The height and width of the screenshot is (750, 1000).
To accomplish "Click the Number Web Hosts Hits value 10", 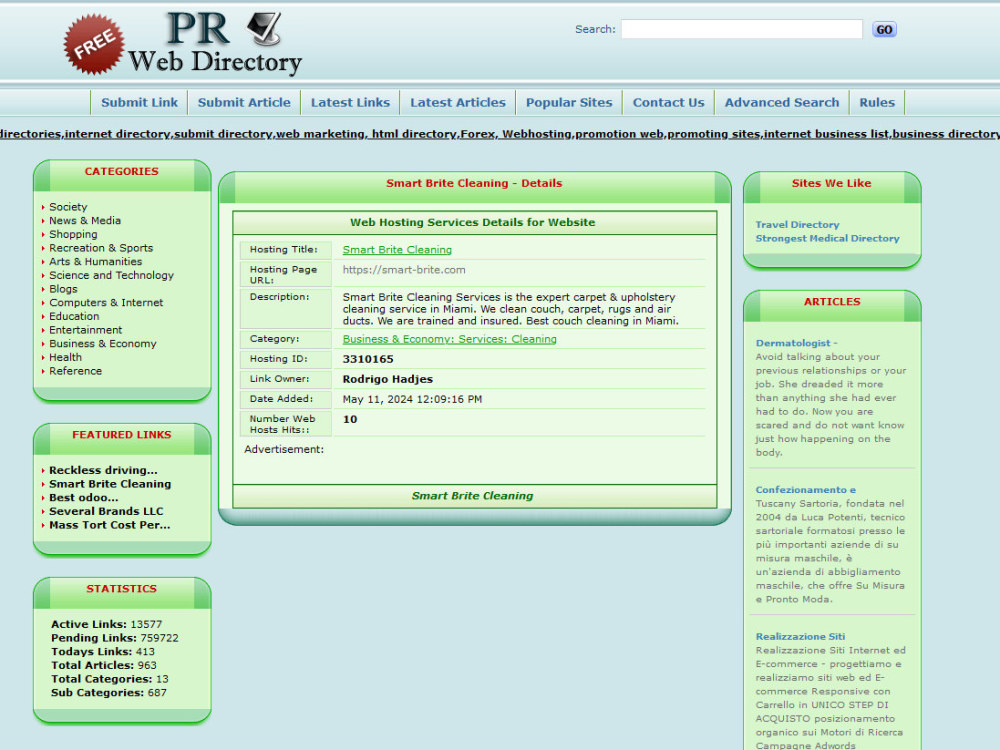I will 350,420.
